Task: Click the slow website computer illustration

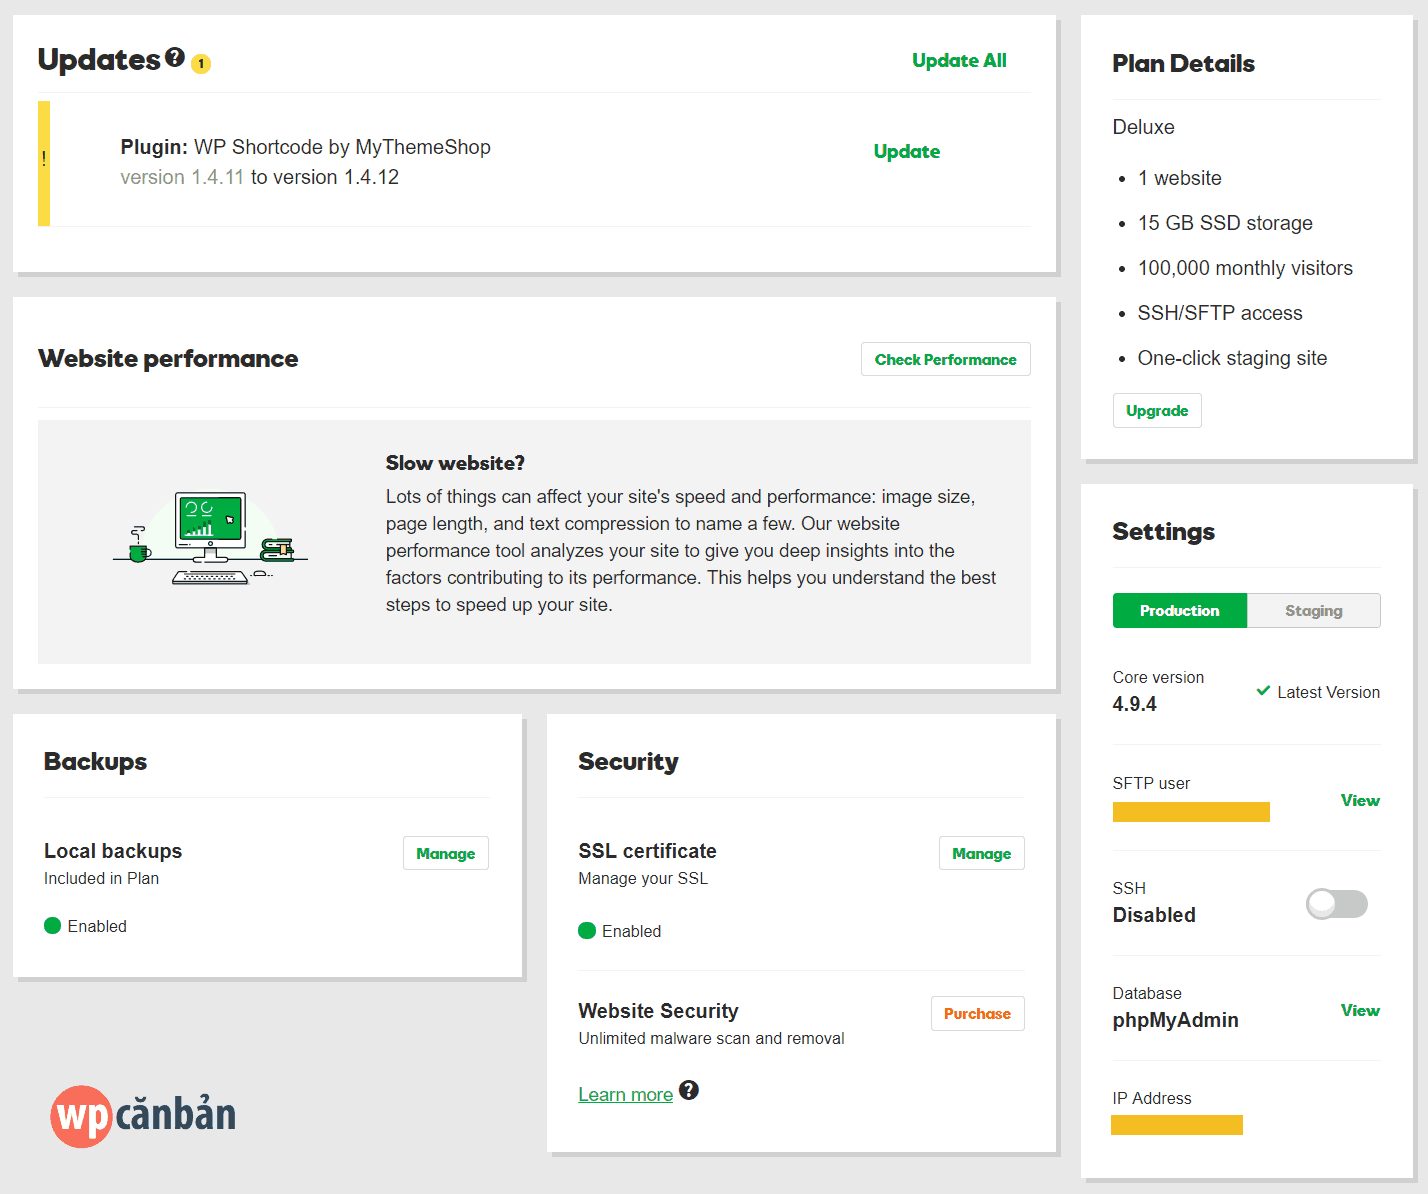Action: tap(209, 537)
